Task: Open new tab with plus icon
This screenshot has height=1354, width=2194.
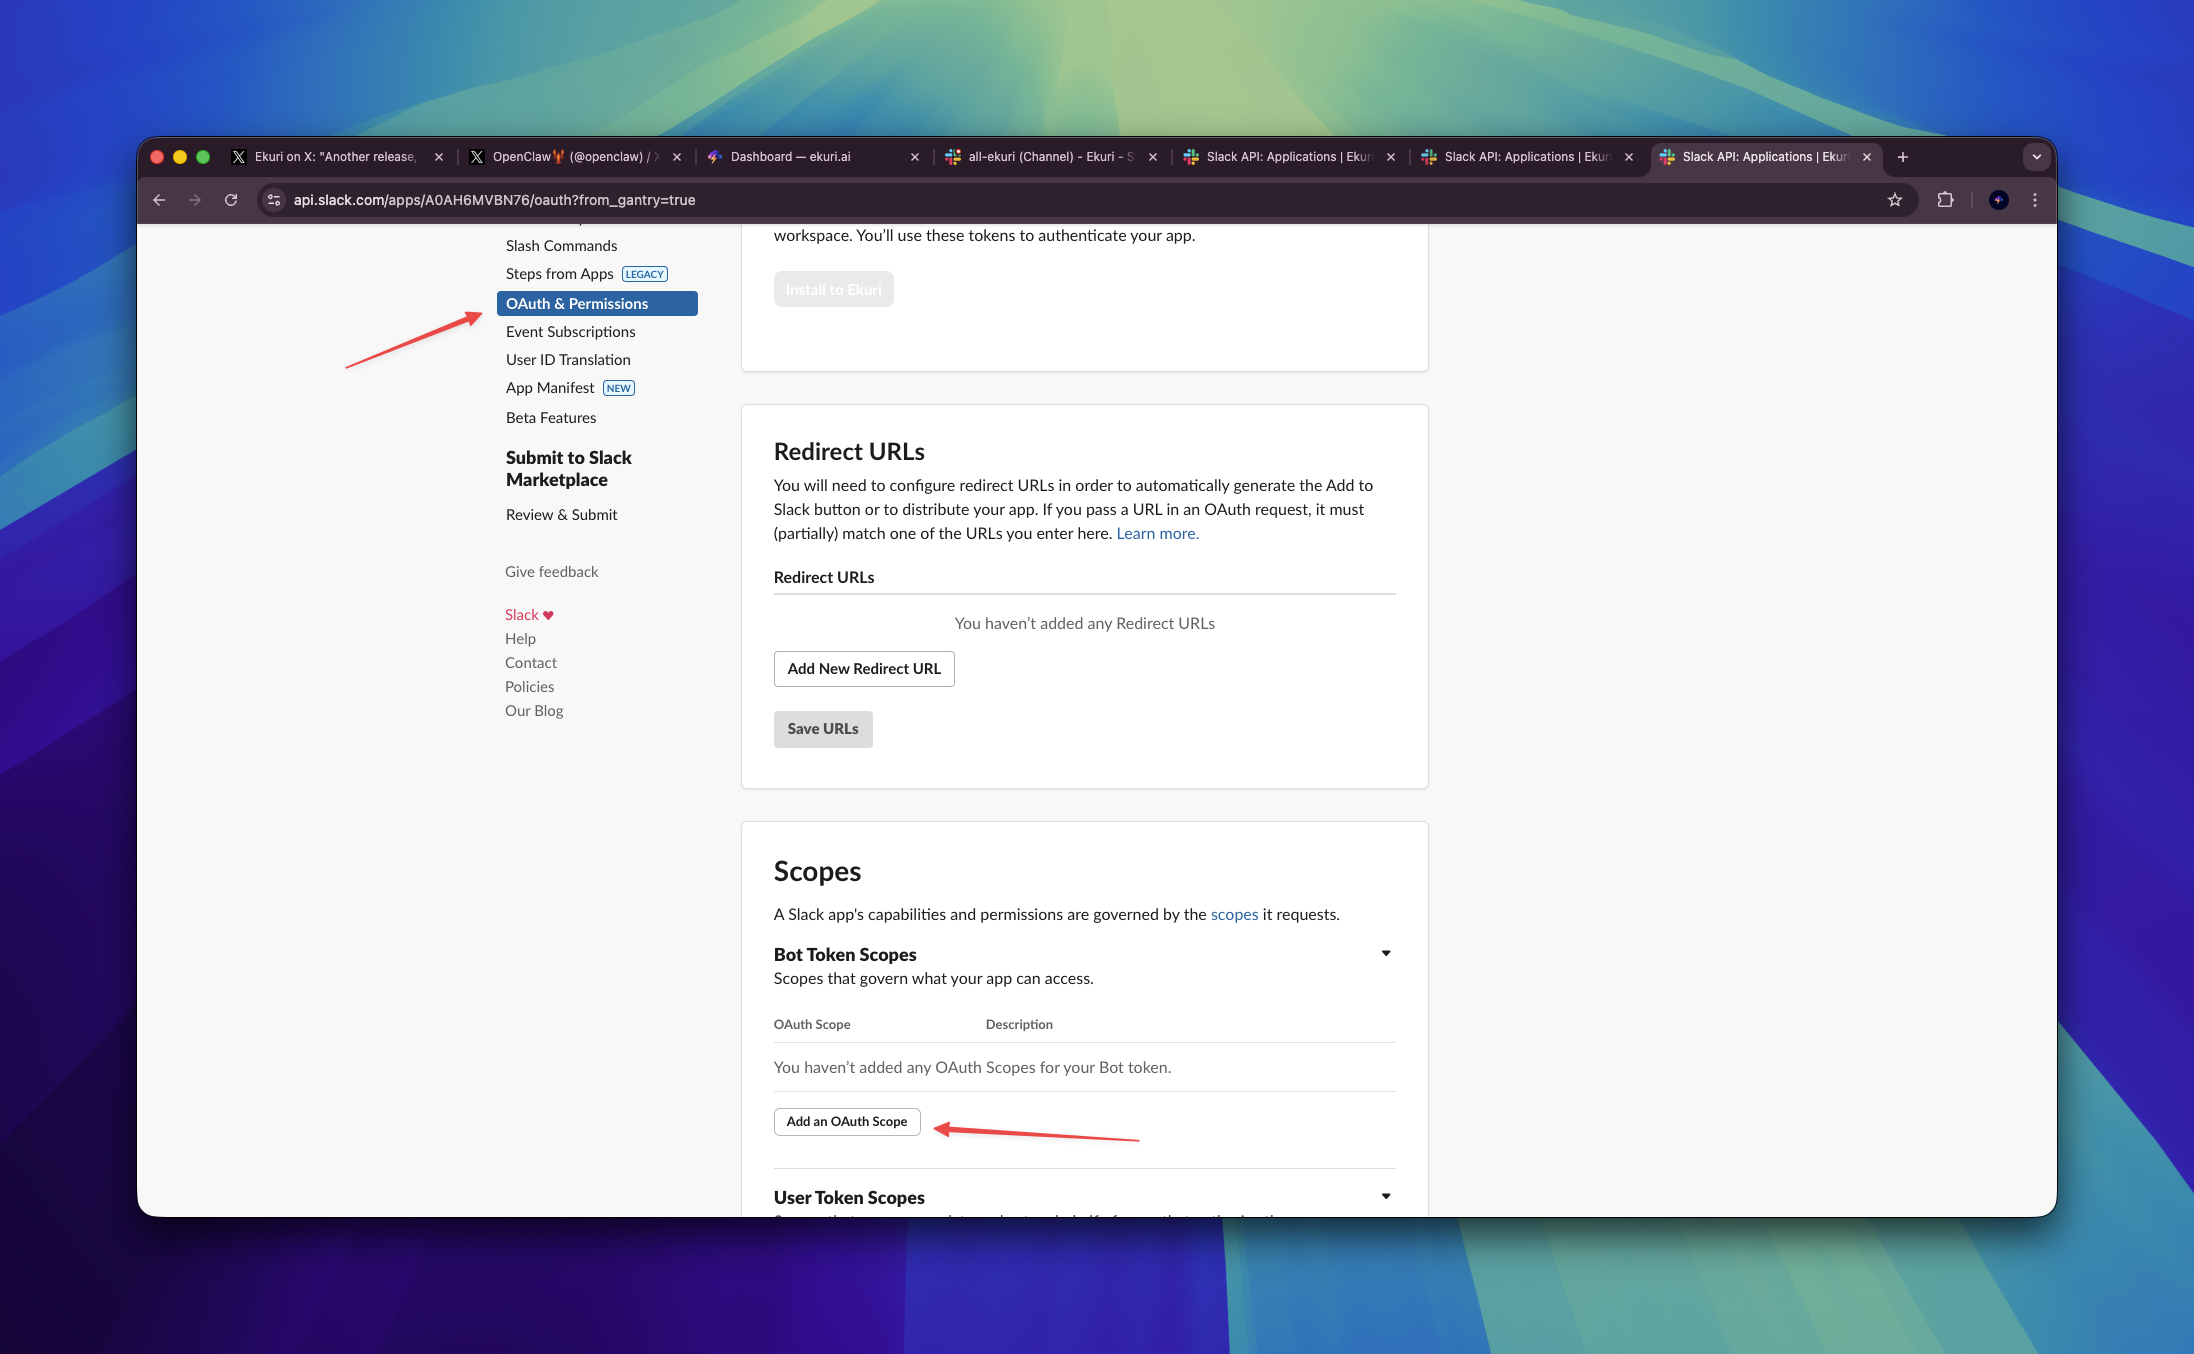Action: pos(1903,157)
